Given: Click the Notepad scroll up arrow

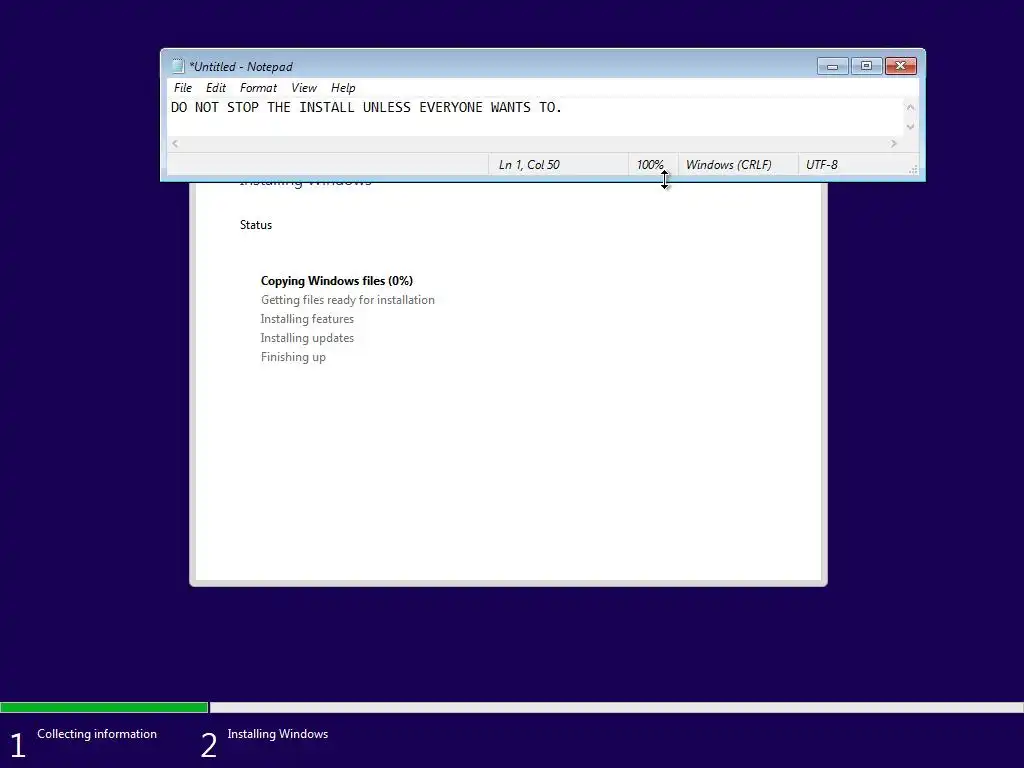Looking at the screenshot, I should coord(910,107).
